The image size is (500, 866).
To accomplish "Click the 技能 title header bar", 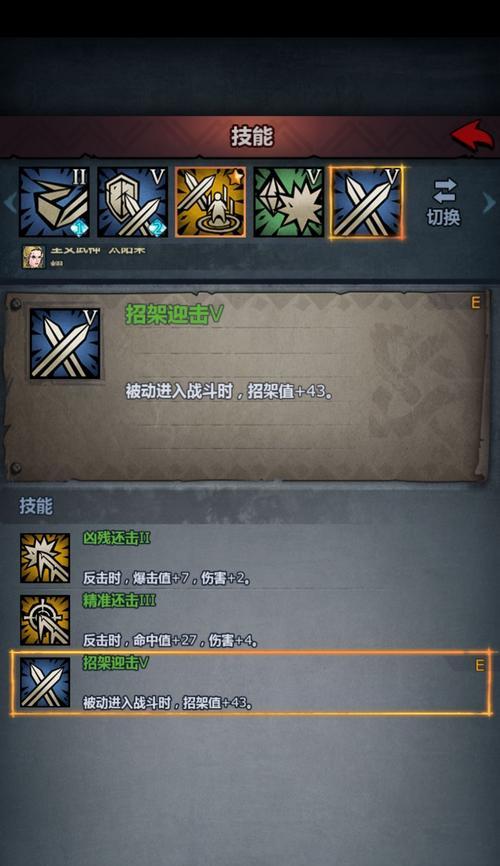I will (250, 136).
